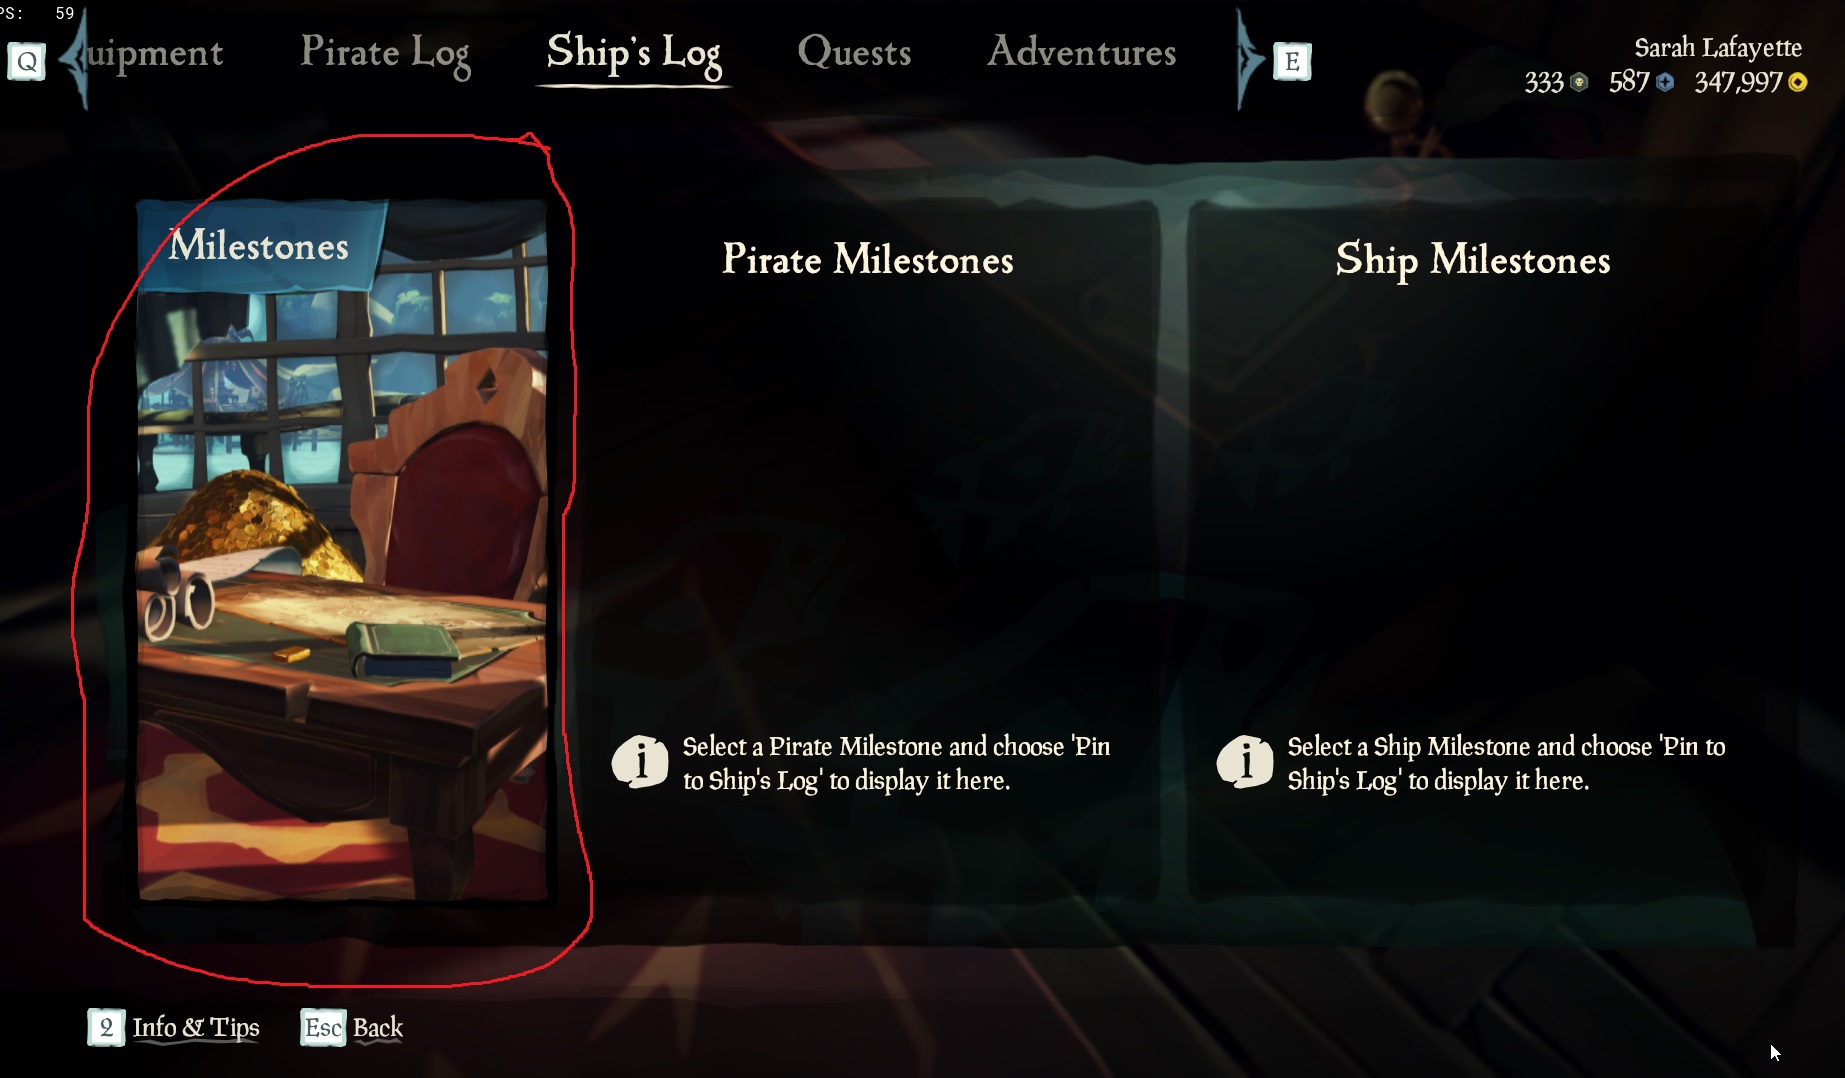1845x1078 pixels.
Task: Open the Adventures tab
Action: tap(1082, 52)
